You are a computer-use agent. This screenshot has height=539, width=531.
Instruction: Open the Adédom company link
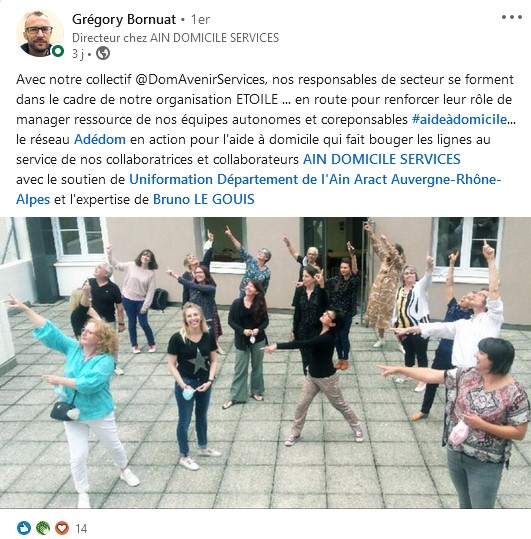[x=100, y=140]
